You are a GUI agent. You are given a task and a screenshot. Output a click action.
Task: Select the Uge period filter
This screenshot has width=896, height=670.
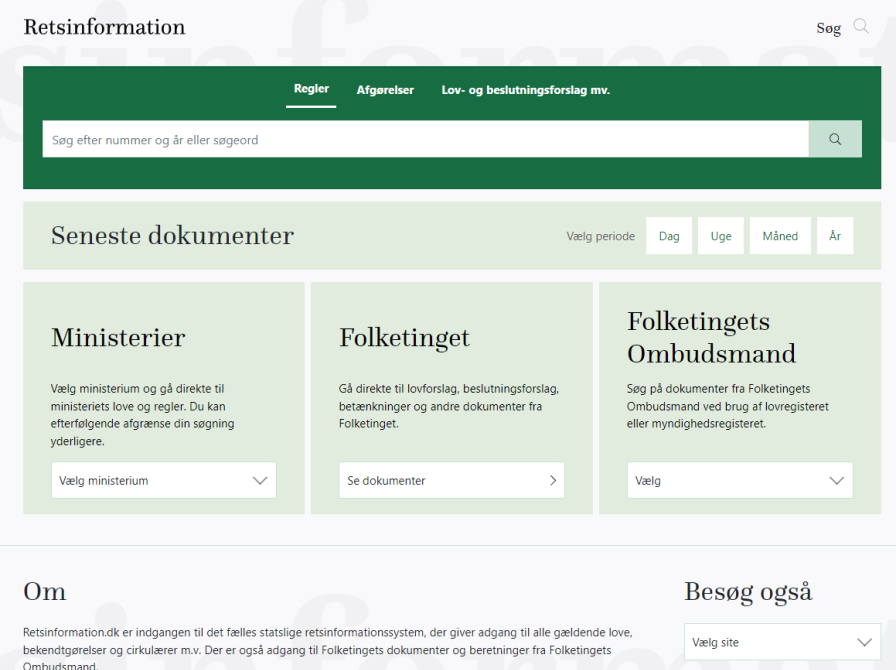tap(721, 236)
